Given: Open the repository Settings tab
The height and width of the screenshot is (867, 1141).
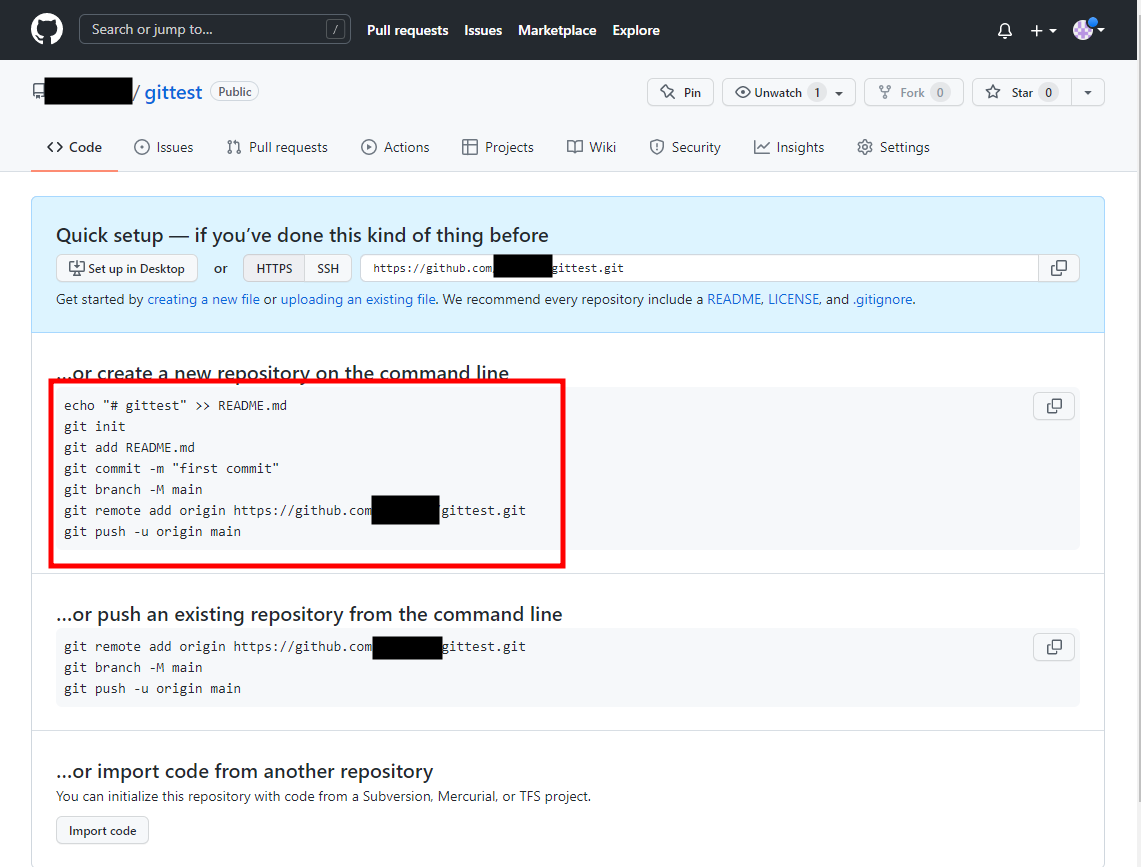Looking at the screenshot, I should point(894,147).
